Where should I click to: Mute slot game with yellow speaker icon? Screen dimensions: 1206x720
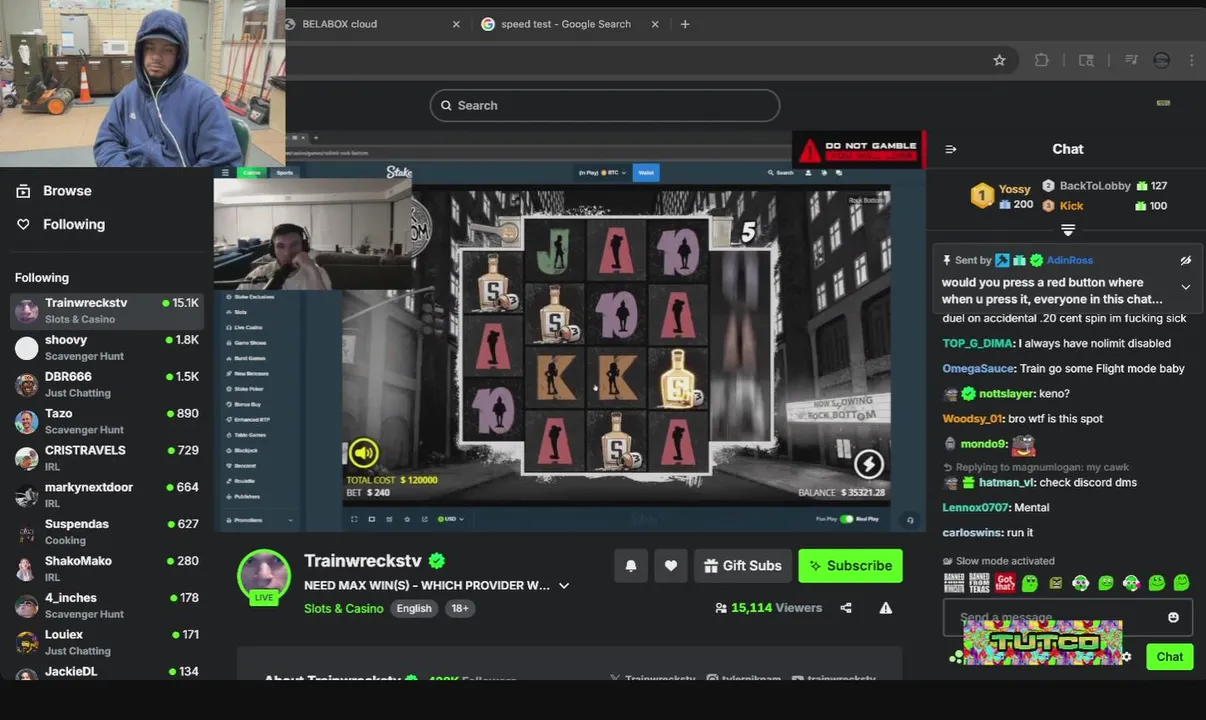click(364, 453)
